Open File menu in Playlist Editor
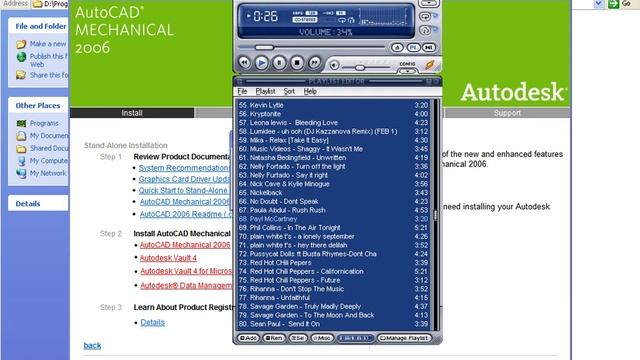640x360 pixels. [242, 91]
